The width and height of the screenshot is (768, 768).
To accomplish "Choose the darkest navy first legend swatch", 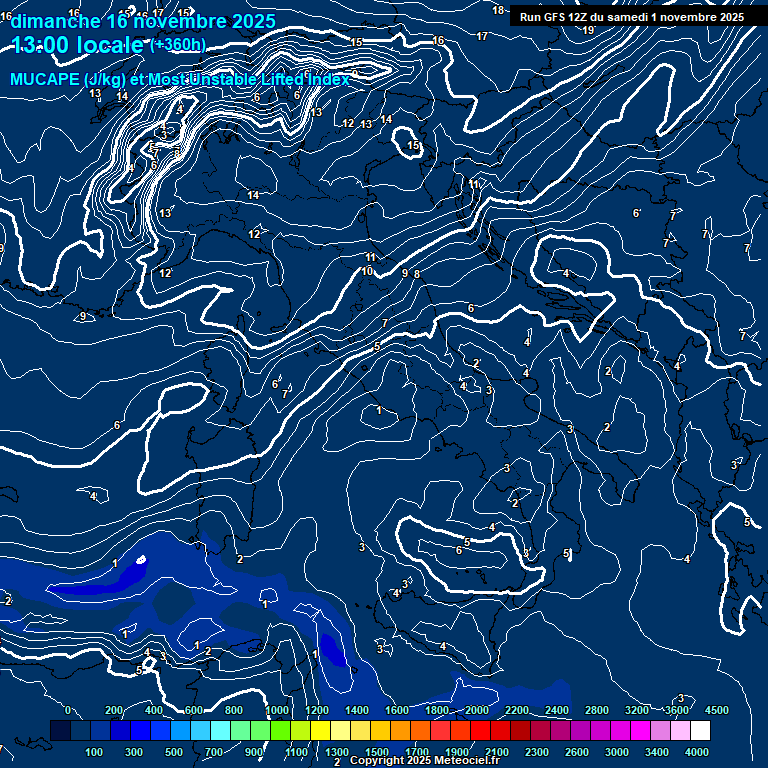I will point(60,730).
